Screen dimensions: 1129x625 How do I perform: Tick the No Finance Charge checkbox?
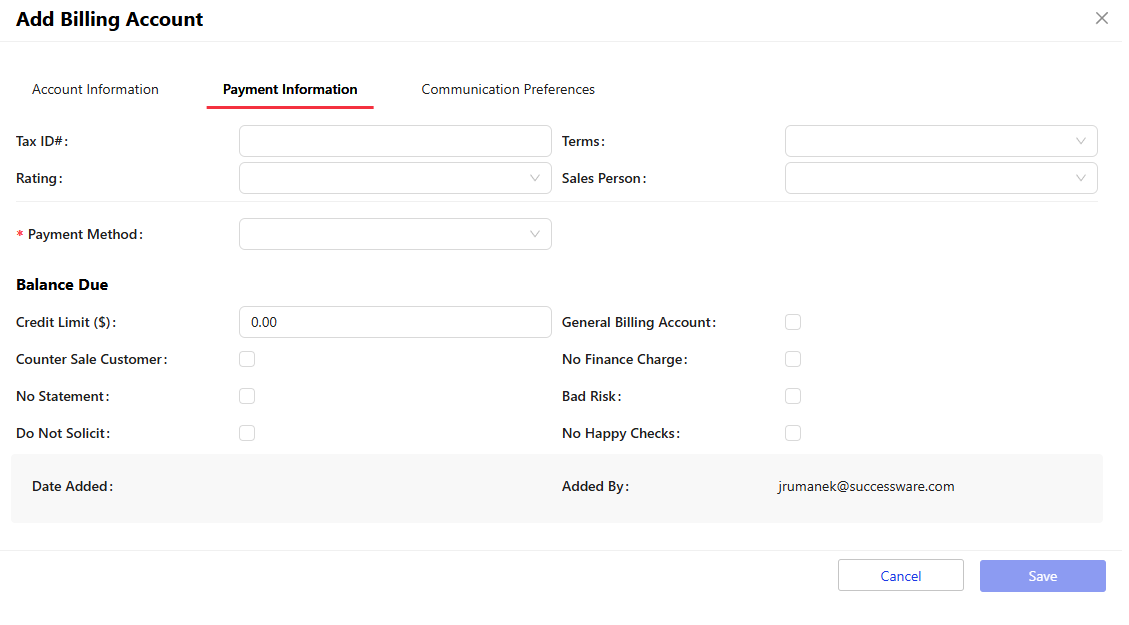(x=793, y=359)
